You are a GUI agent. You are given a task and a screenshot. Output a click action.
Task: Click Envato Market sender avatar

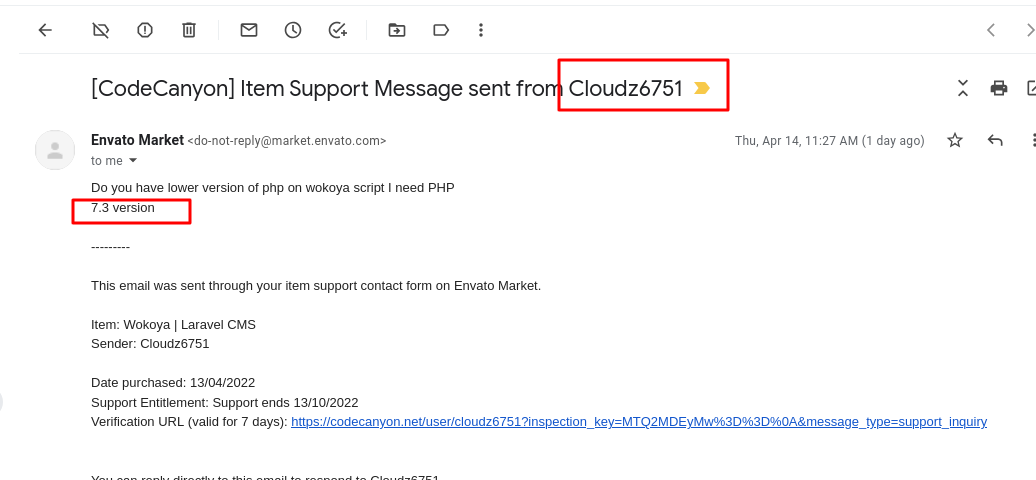tap(55, 150)
